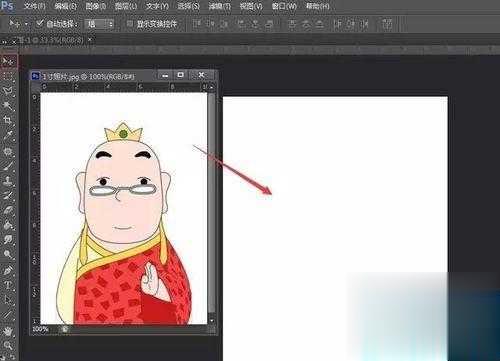This screenshot has height=361, width=500.
Task: Open the 滤镜(T) menu
Action: (220, 6)
